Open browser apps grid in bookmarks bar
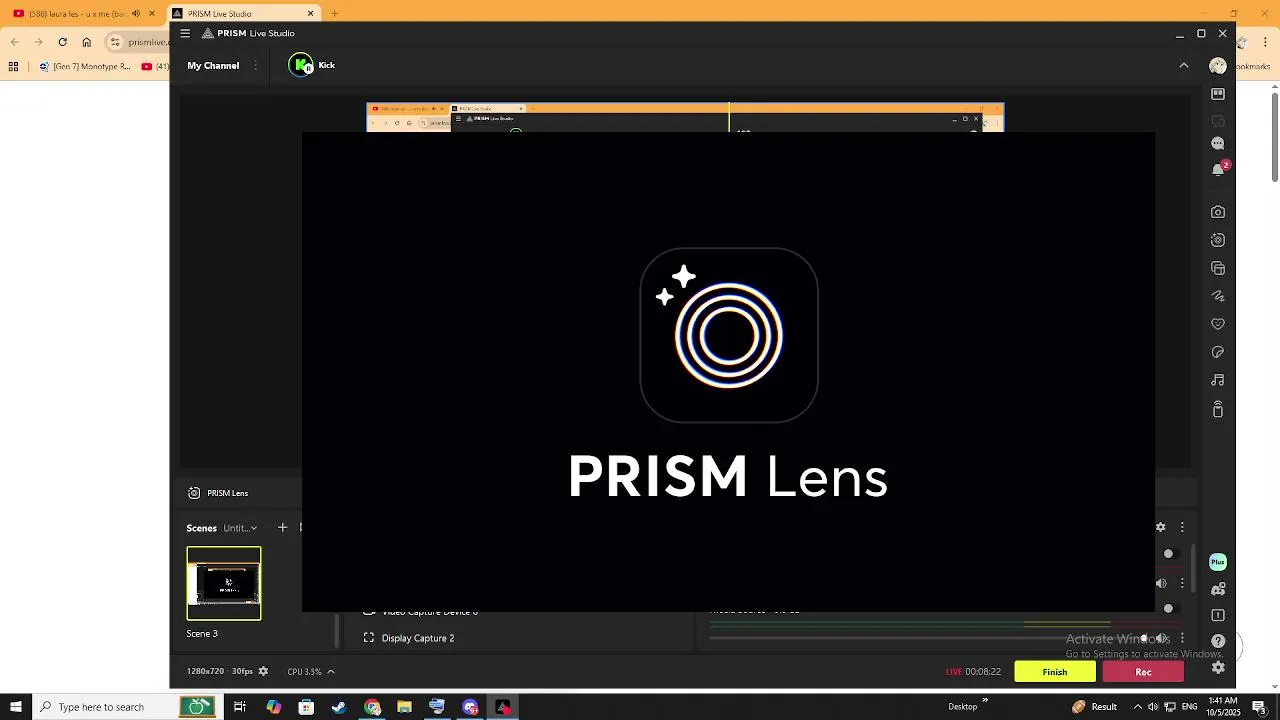Viewport: 1280px width, 720px height. tap(13, 67)
